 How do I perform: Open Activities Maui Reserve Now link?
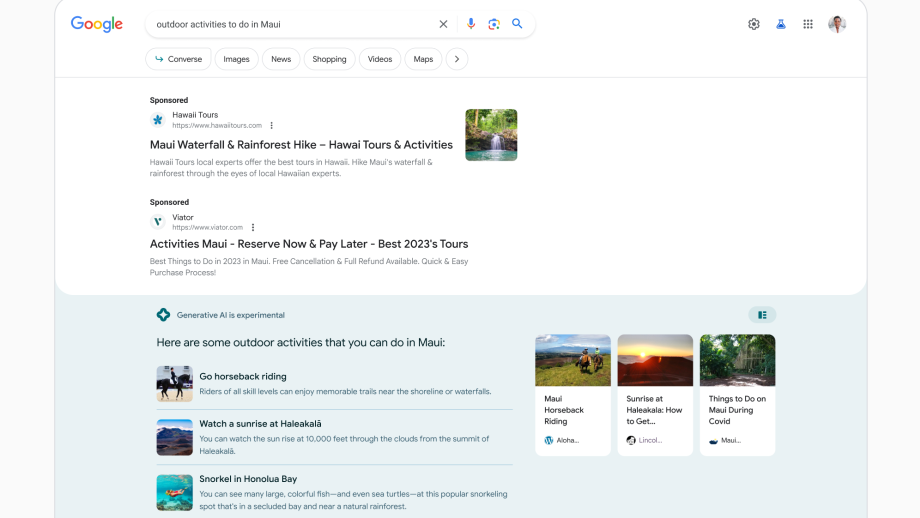pyautogui.click(x=309, y=244)
